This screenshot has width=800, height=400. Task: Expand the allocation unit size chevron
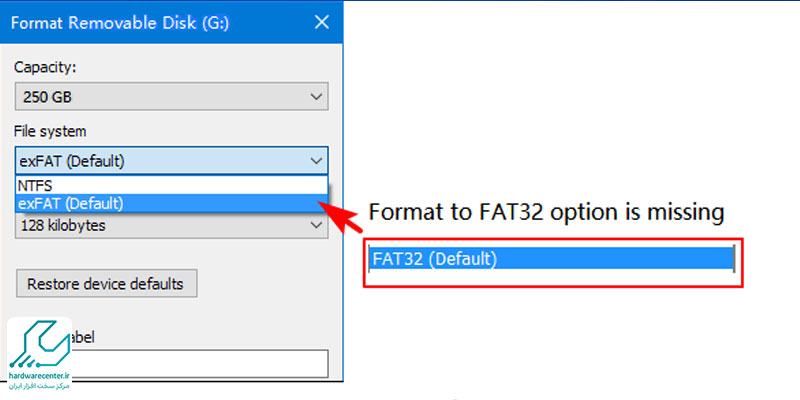pos(316,226)
